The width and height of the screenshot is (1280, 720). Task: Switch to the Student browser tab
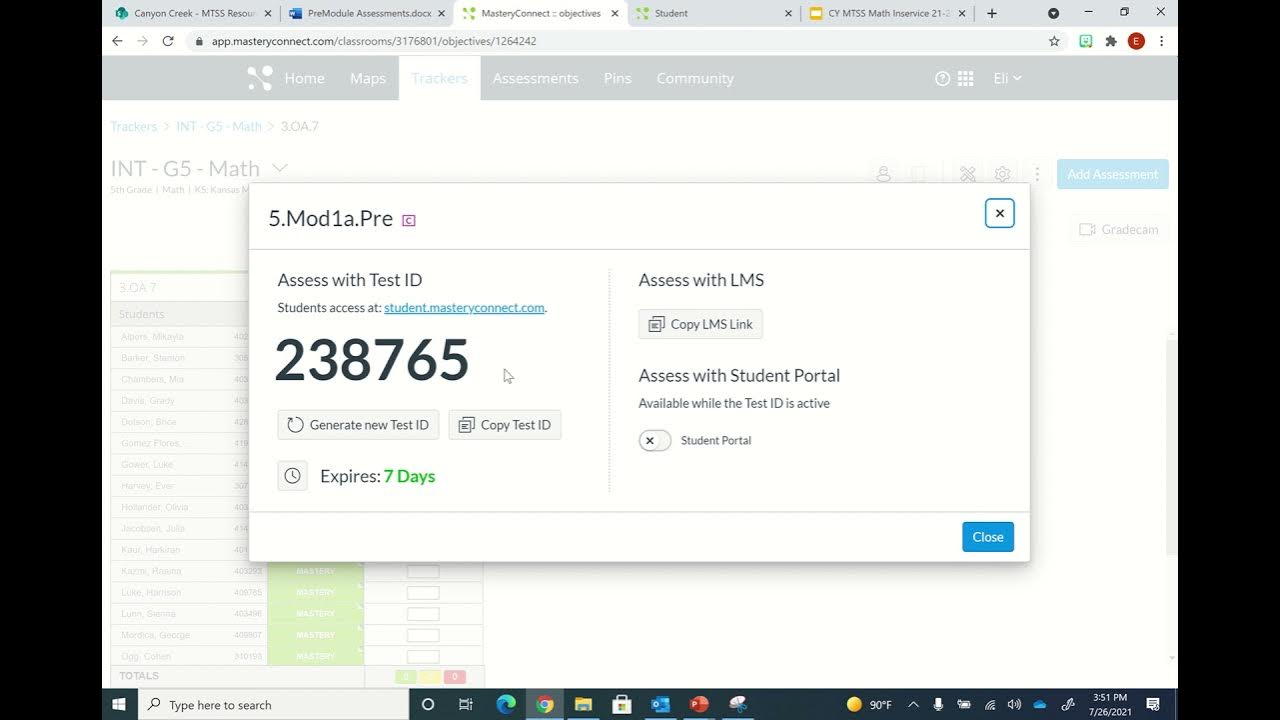tap(715, 13)
